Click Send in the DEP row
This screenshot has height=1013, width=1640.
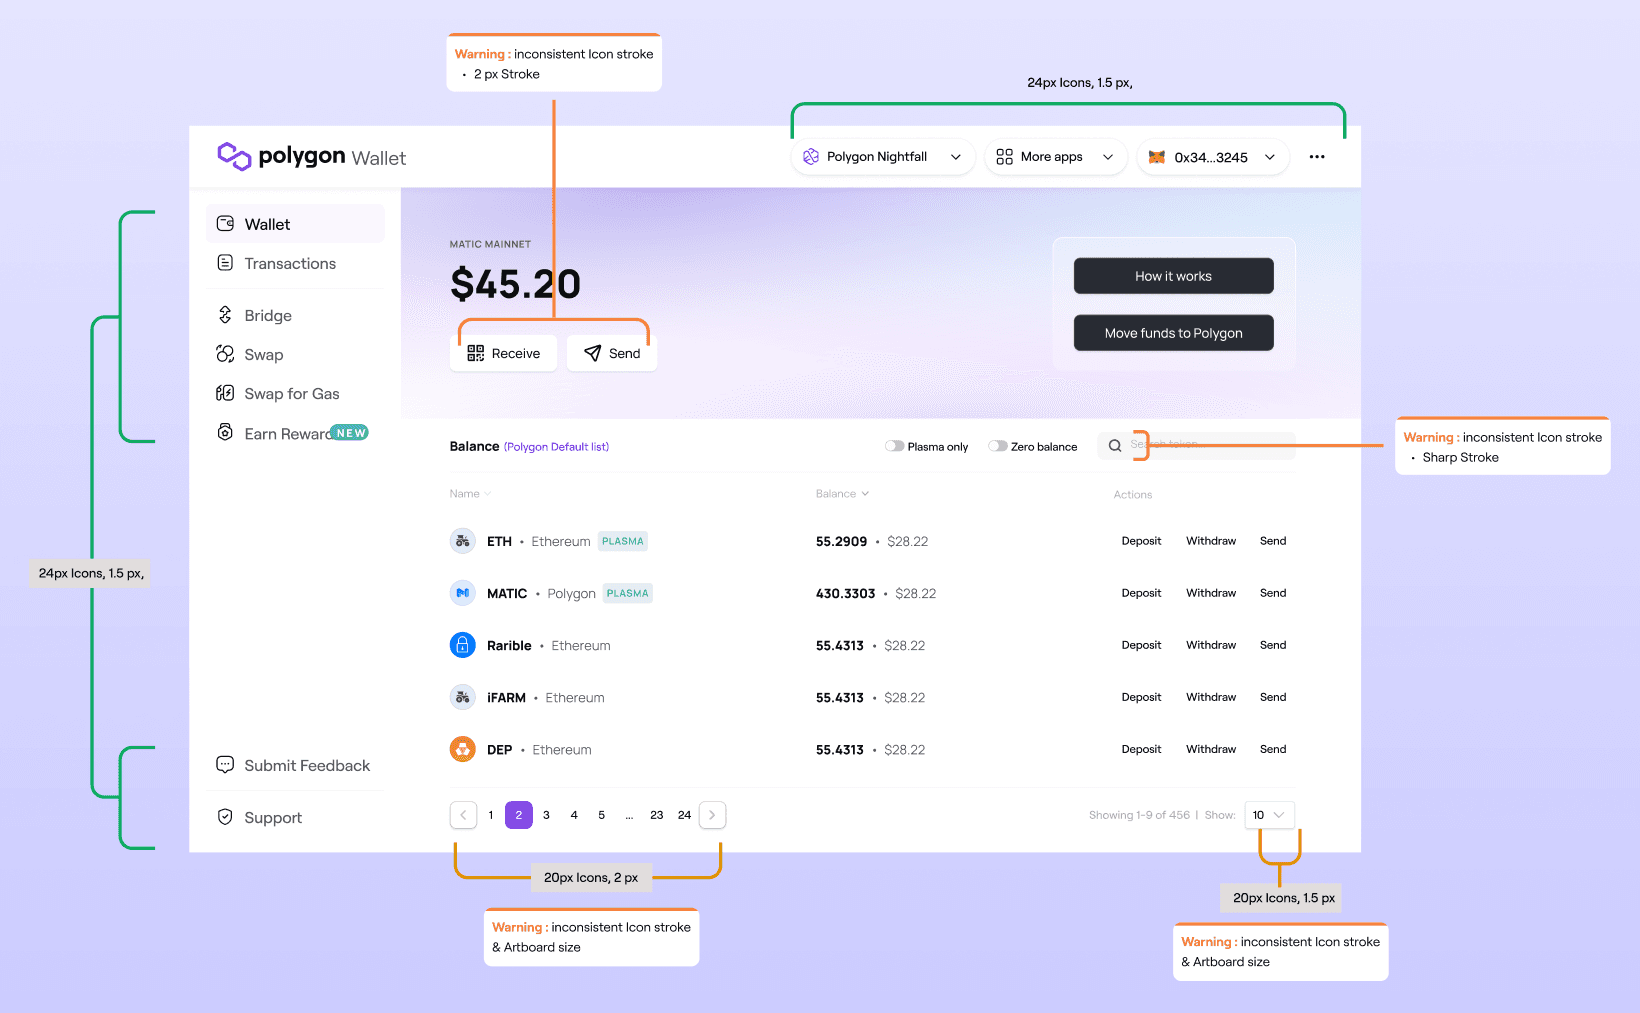click(x=1273, y=749)
